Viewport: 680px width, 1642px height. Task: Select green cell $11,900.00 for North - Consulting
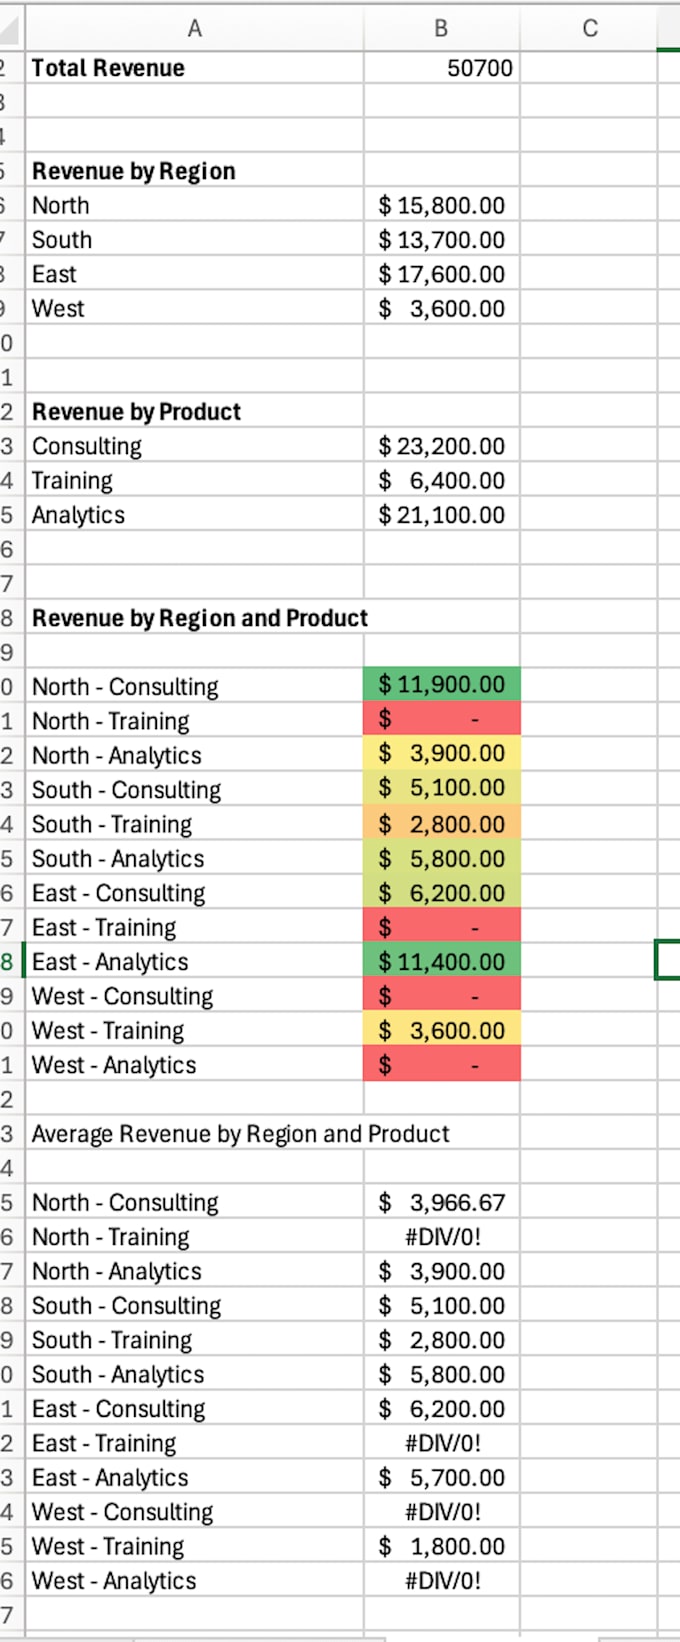tap(441, 684)
